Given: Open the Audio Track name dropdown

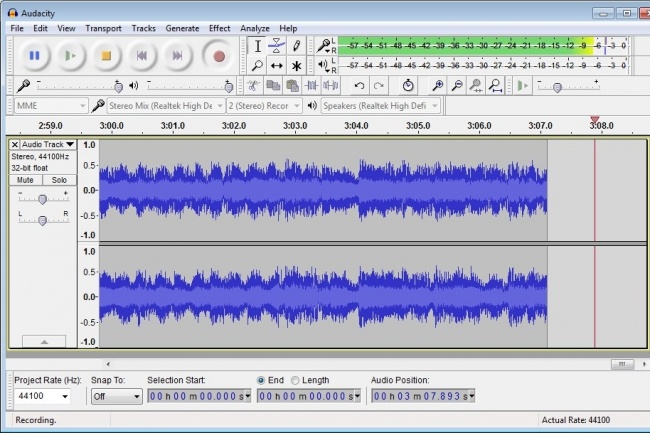Looking at the screenshot, I should coord(48,144).
